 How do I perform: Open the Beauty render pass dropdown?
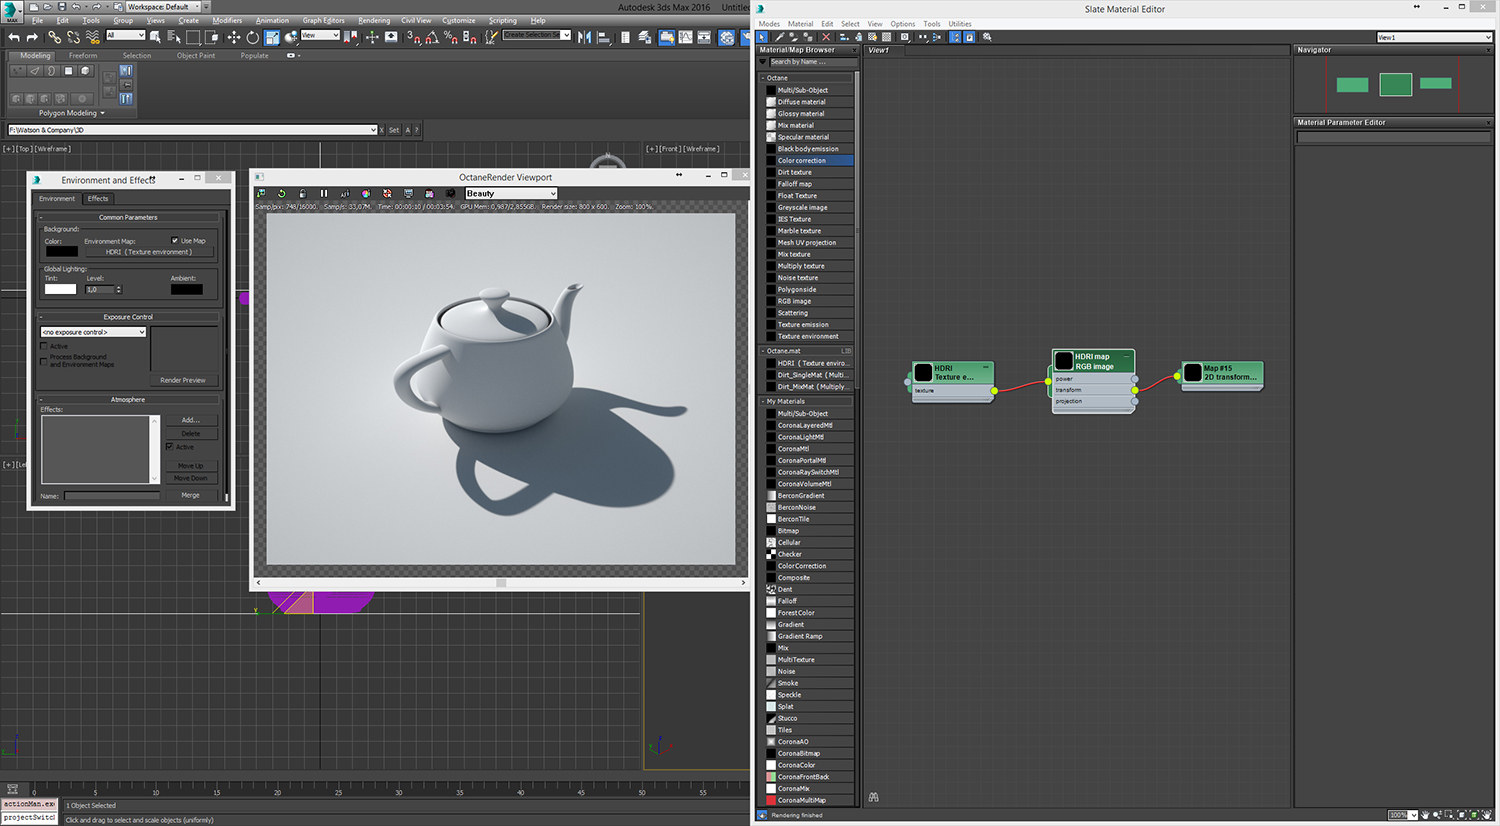511,193
